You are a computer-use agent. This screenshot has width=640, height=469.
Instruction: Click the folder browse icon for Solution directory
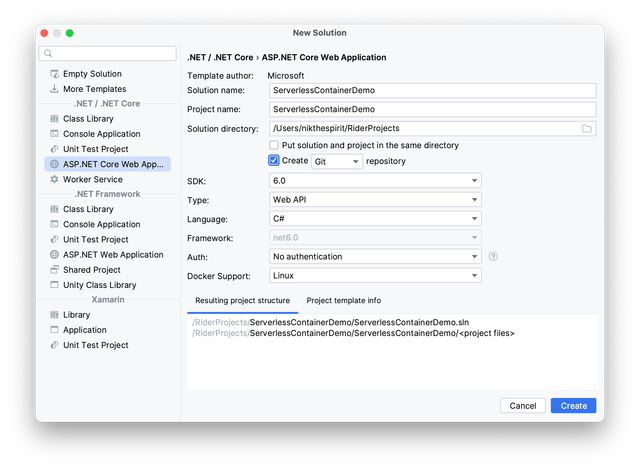coord(587,129)
